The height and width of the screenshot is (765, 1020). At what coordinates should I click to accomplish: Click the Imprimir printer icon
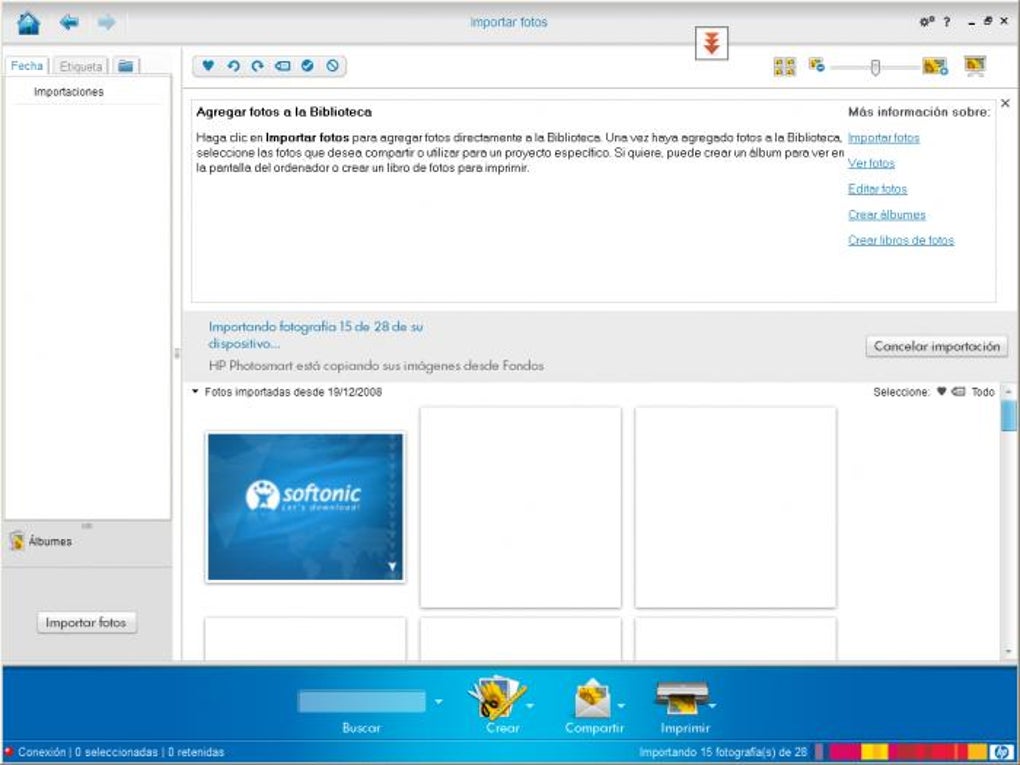(681, 698)
